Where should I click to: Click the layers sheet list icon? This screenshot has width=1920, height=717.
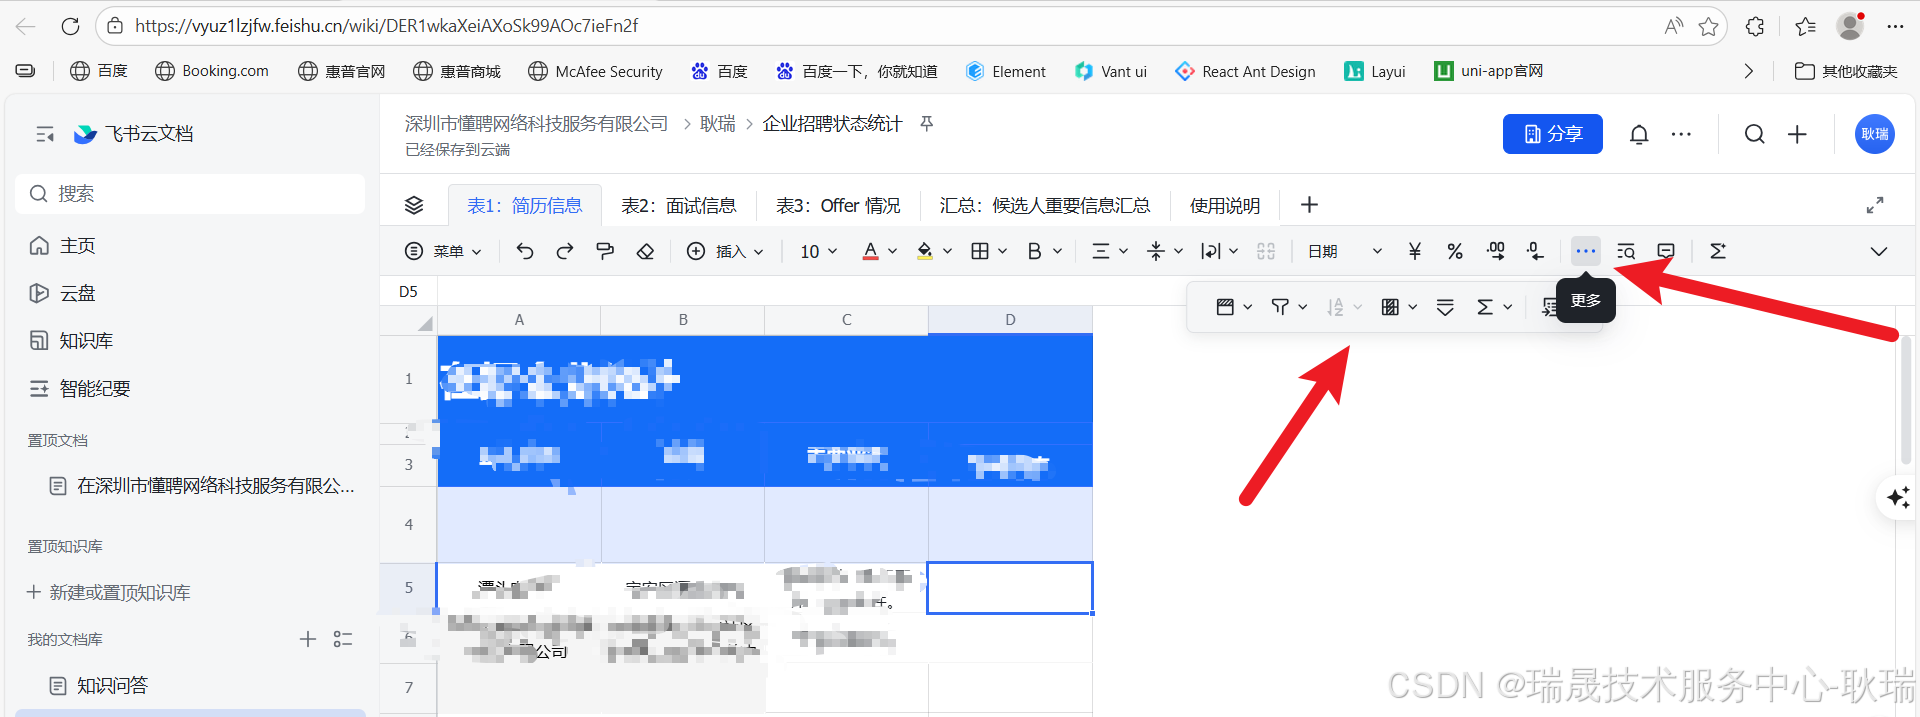(414, 205)
